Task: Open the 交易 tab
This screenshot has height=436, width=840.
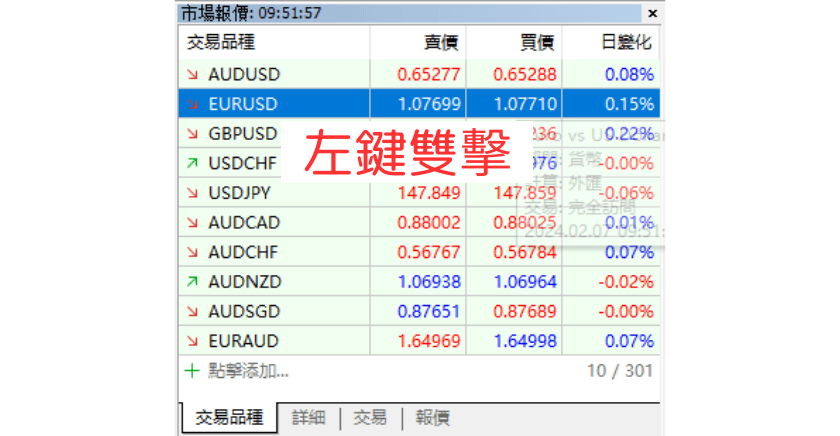Action: [370, 418]
